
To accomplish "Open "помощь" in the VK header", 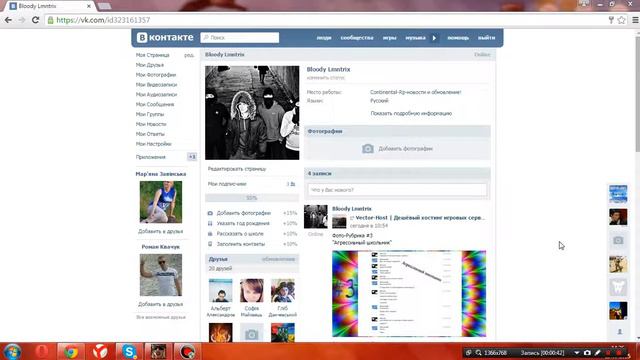I will pos(458,38).
